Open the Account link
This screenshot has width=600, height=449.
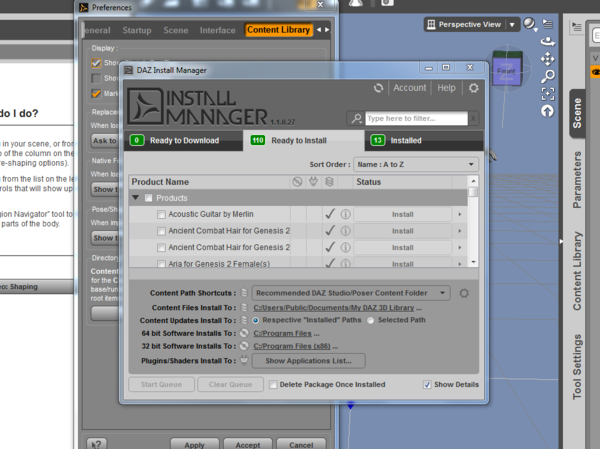click(409, 88)
